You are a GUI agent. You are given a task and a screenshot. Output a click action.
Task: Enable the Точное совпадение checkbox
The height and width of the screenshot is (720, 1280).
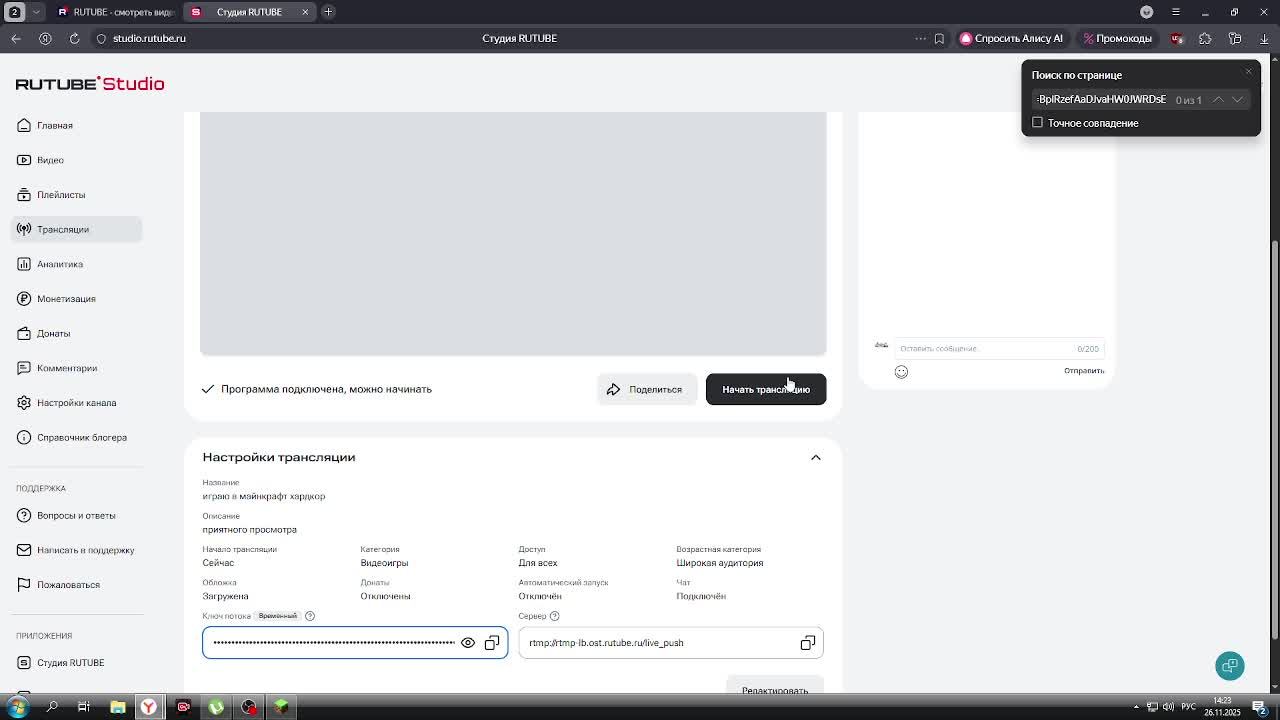click(1037, 123)
